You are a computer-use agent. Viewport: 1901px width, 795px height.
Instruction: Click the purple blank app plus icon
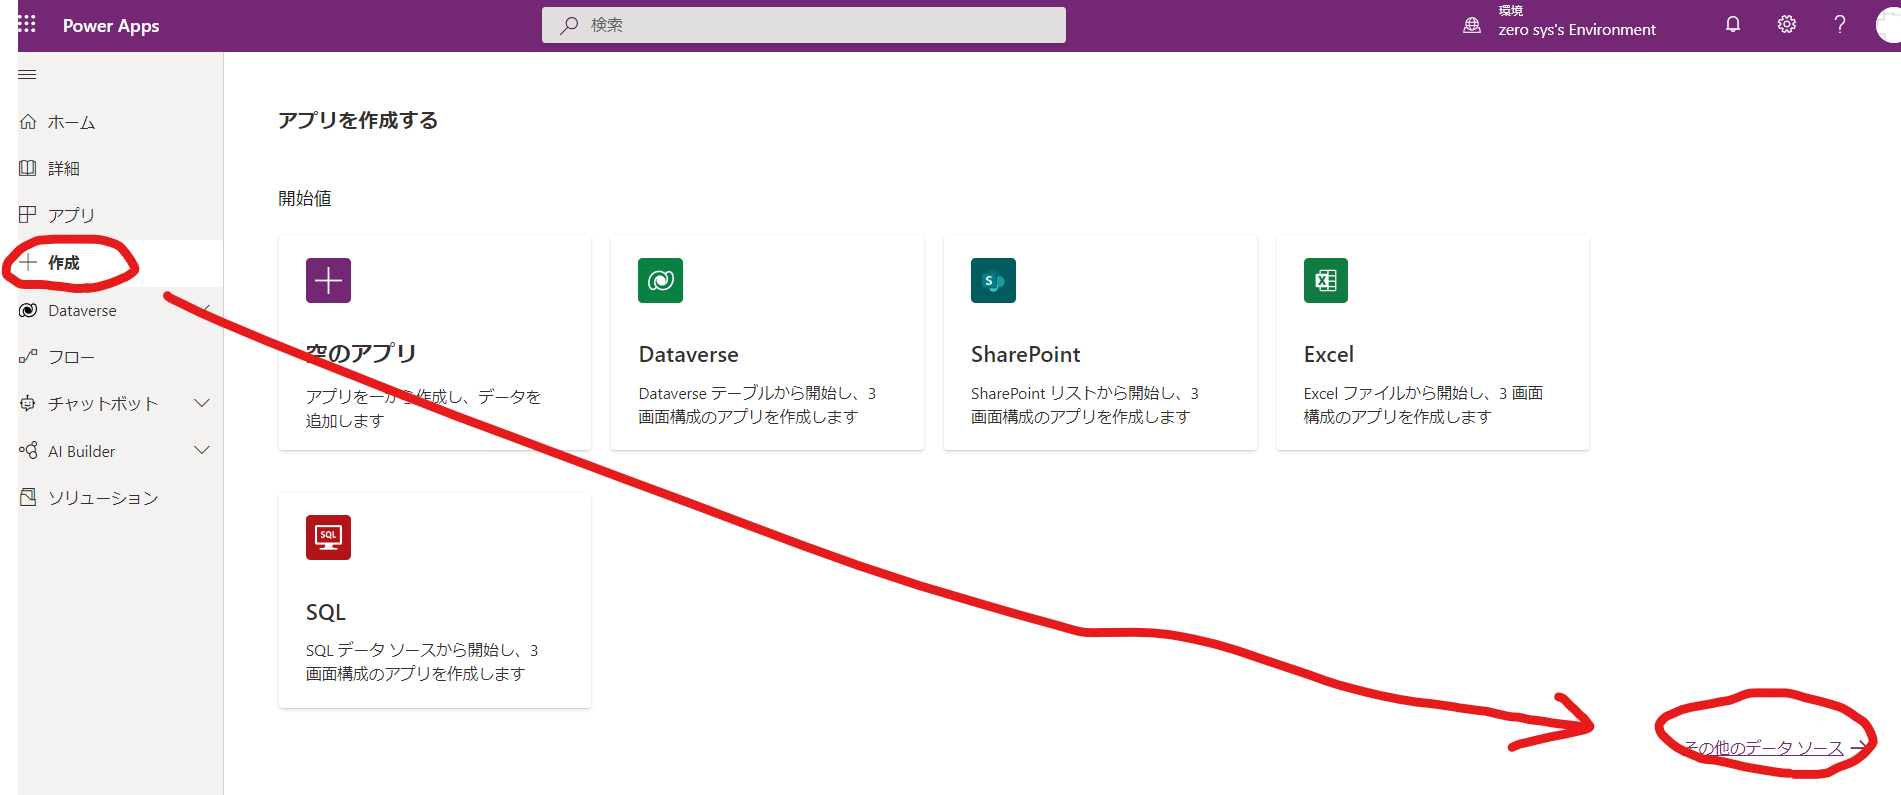click(328, 280)
